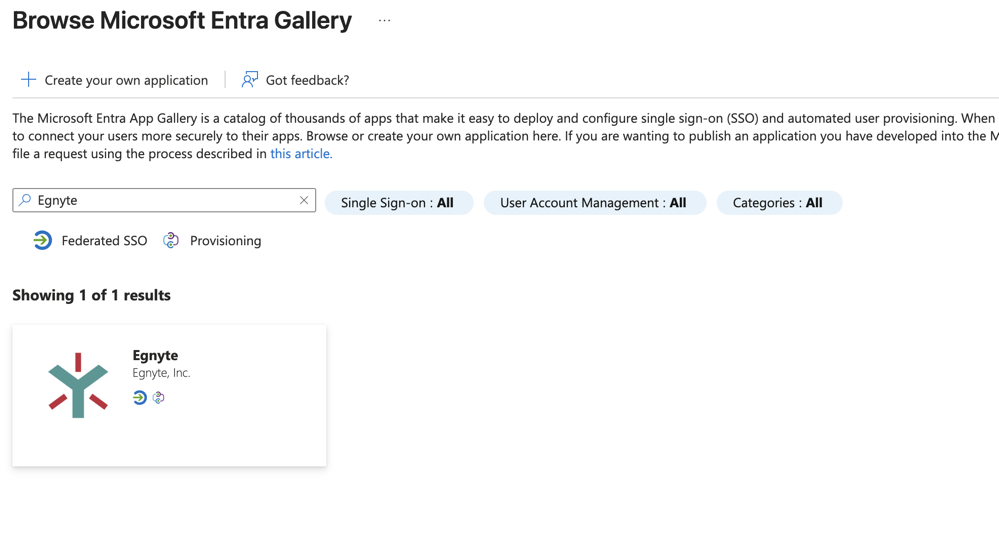Image resolution: width=999 pixels, height=534 pixels.
Task: Follow the 'this article.' hyperlink
Action: (x=301, y=154)
